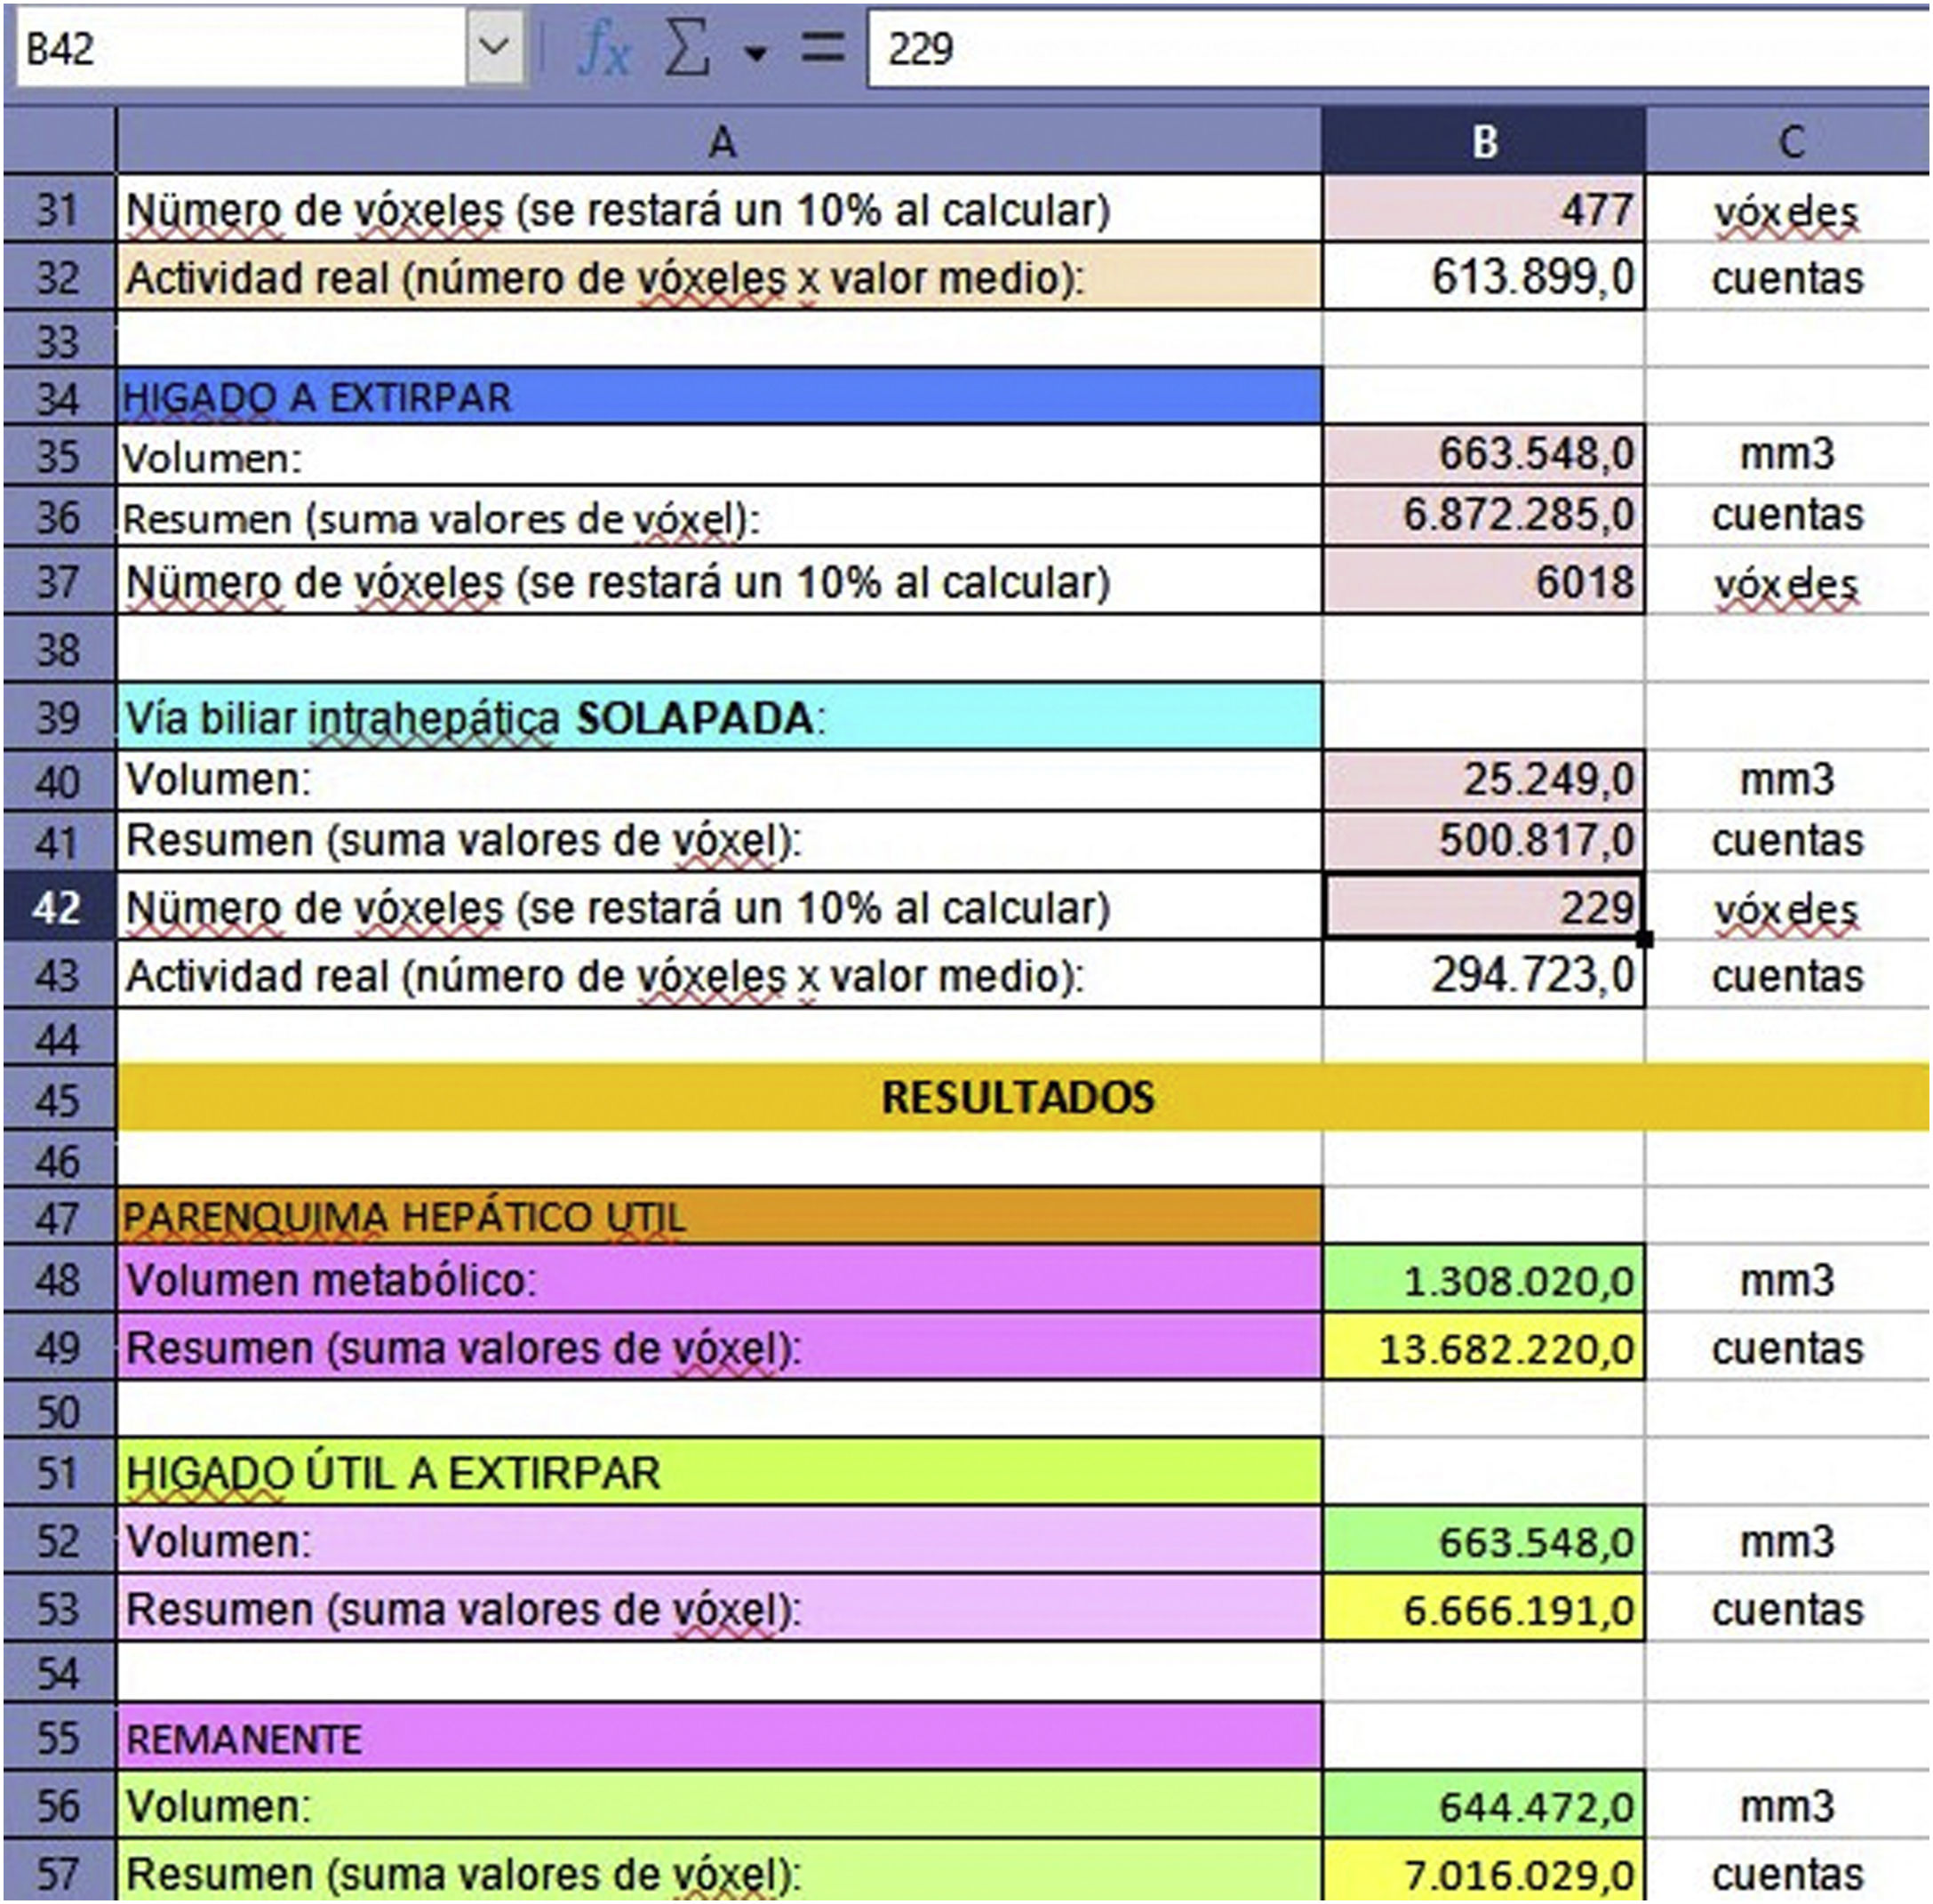
Task: Select column B header
Action: click(x=1483, y=142)
